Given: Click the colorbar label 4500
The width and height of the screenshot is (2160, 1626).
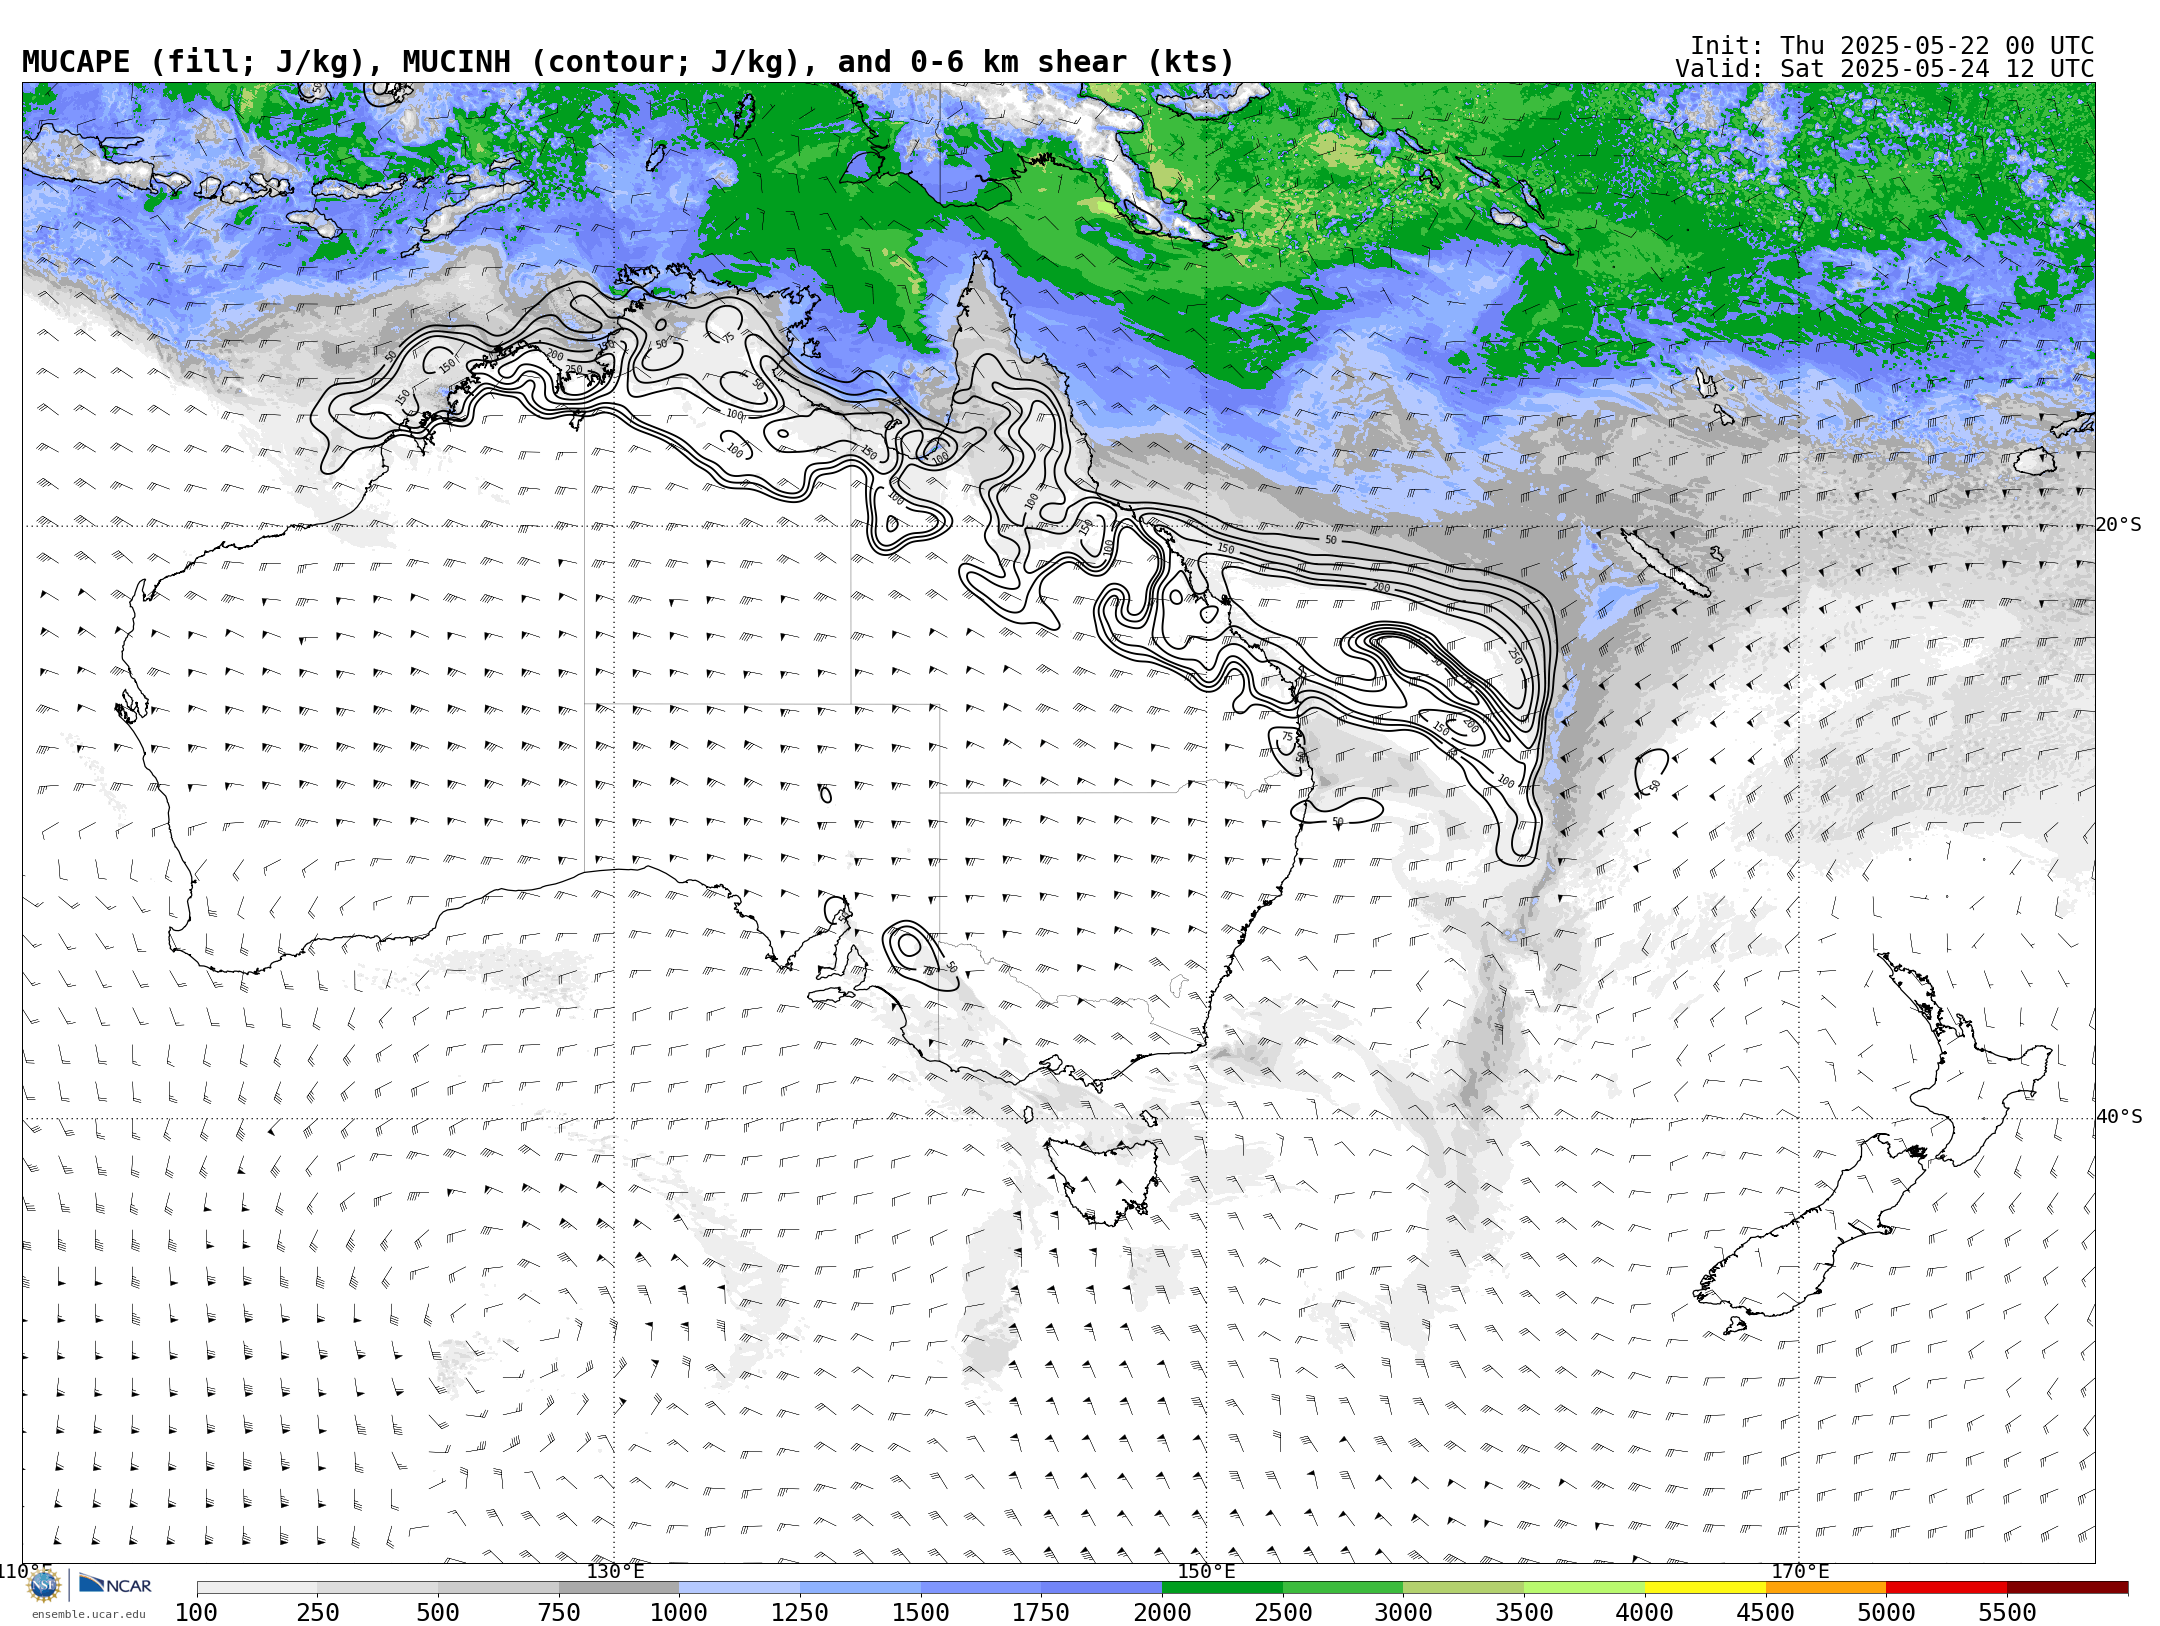Looking at the screenshot, I should point(1765,1612).
